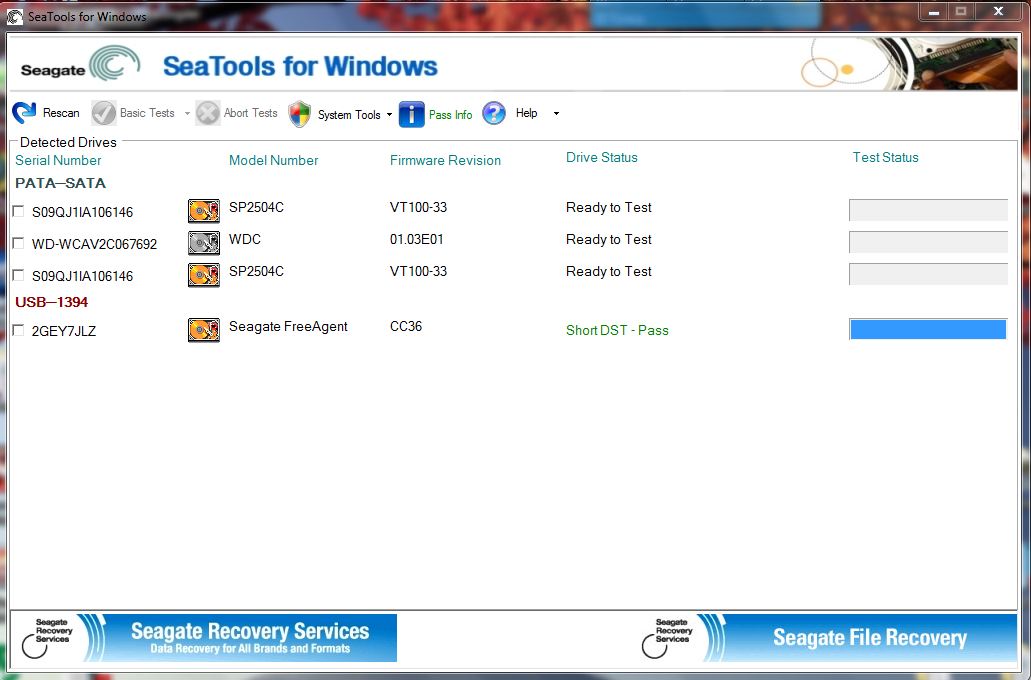
Task: Click the System Tools shield icon
Action: click(x=299, y=114)
